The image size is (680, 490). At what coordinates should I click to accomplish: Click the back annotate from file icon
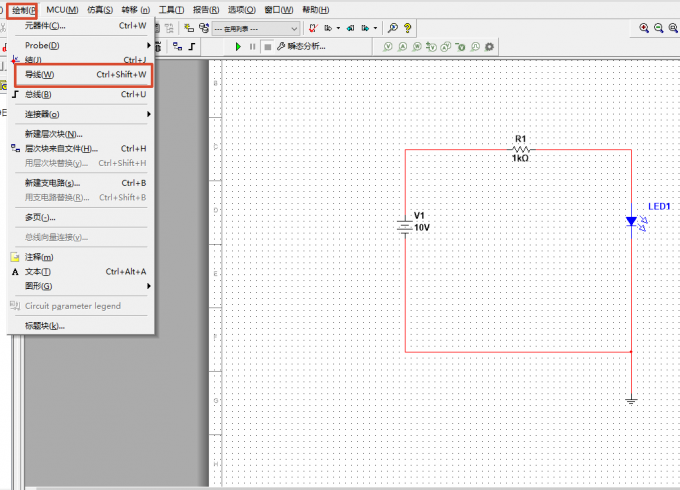click(x=350, y=28)
